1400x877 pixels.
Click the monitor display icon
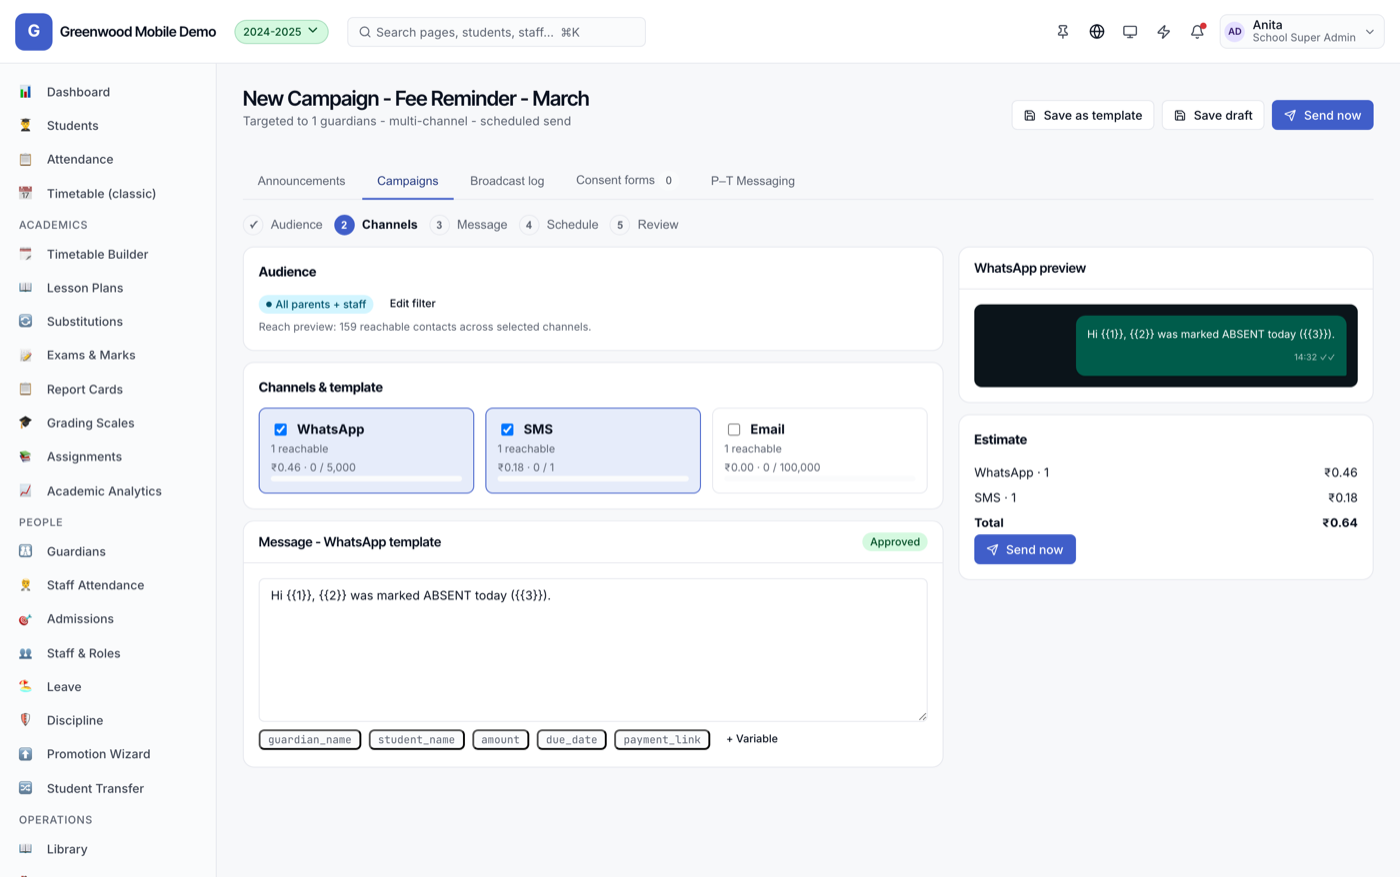pos(1130,32)
